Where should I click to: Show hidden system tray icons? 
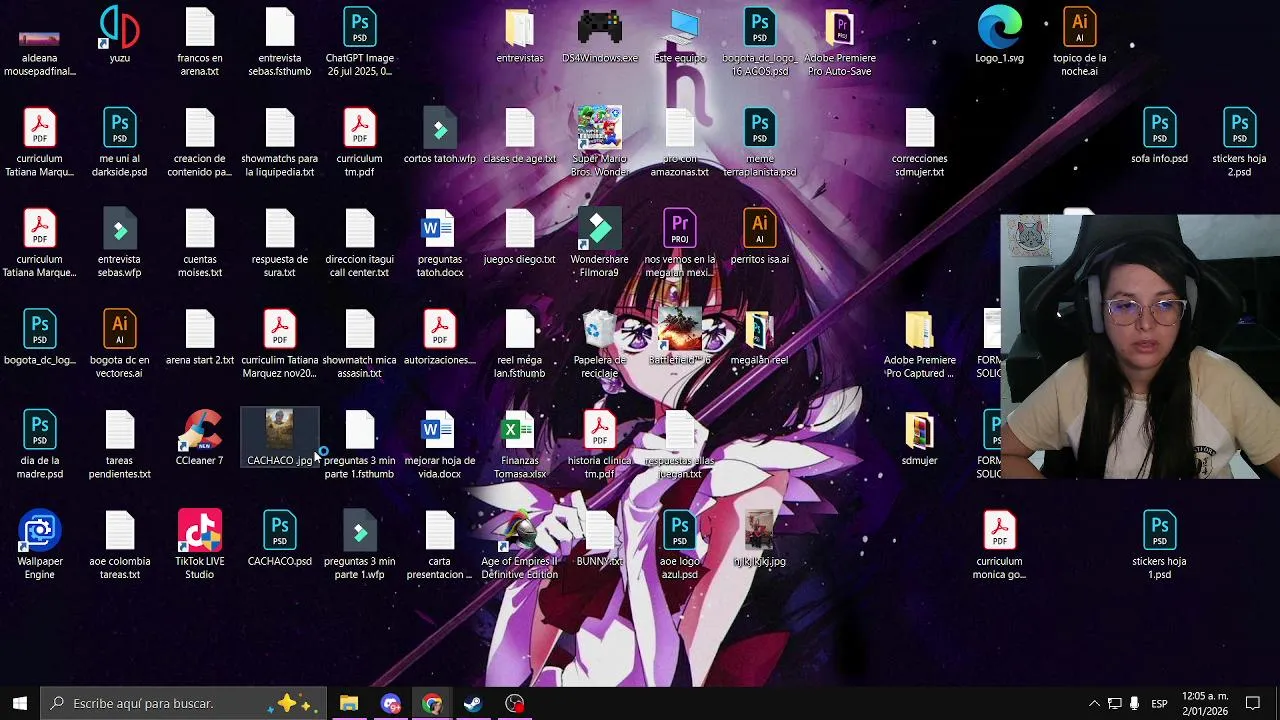[1094, 703]
